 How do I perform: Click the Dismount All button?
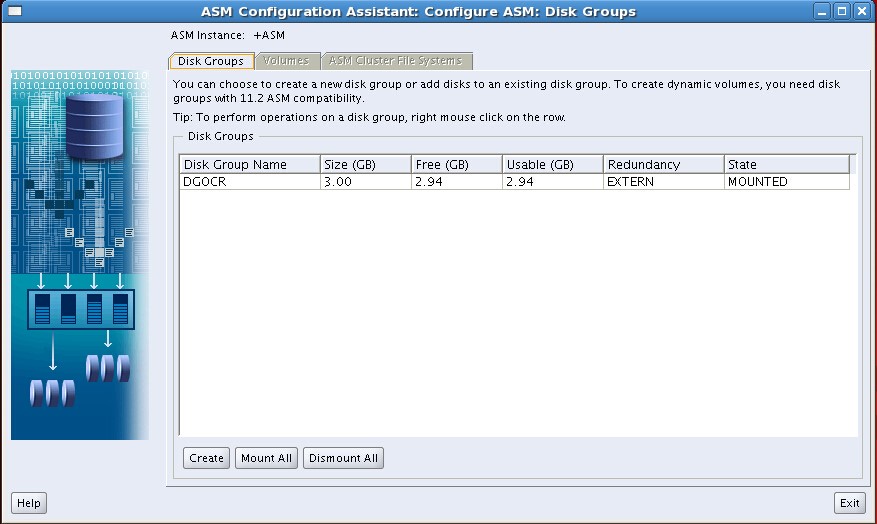tap(343, 458)
